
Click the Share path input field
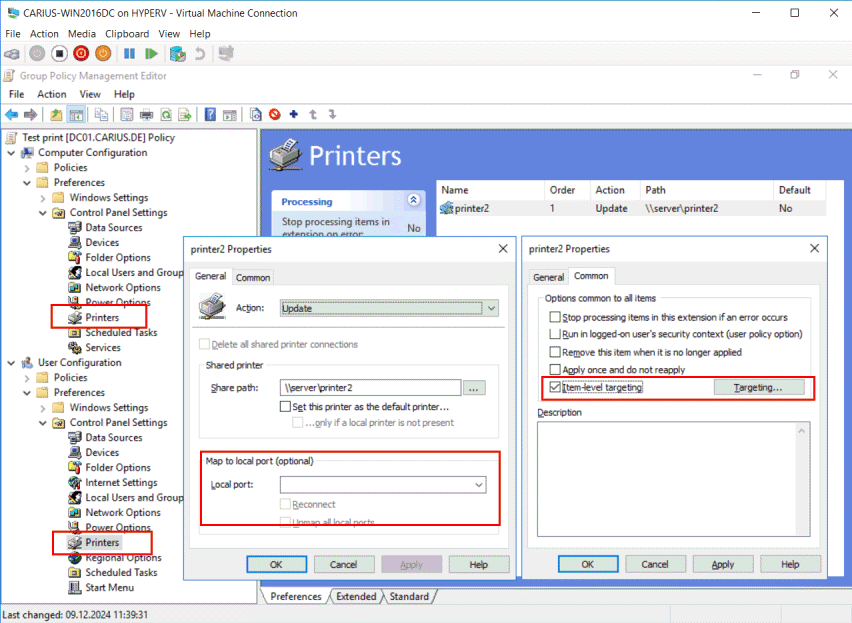pos(371,388)
